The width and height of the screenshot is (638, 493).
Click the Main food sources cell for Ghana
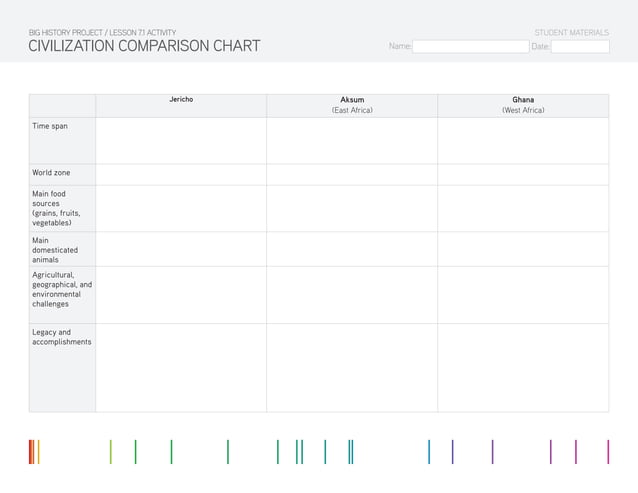click(x=523, y=208)
